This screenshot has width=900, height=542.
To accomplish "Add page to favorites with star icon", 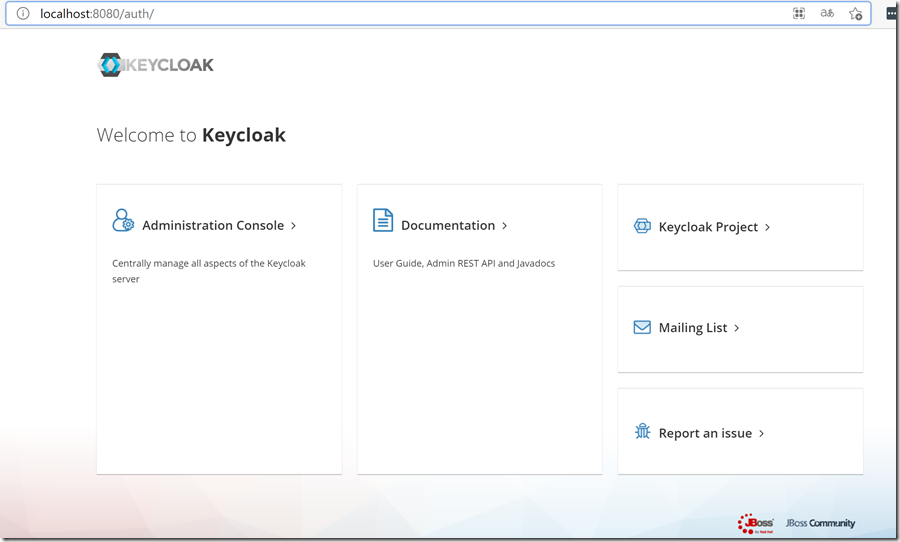I will (x=855, y=14).
